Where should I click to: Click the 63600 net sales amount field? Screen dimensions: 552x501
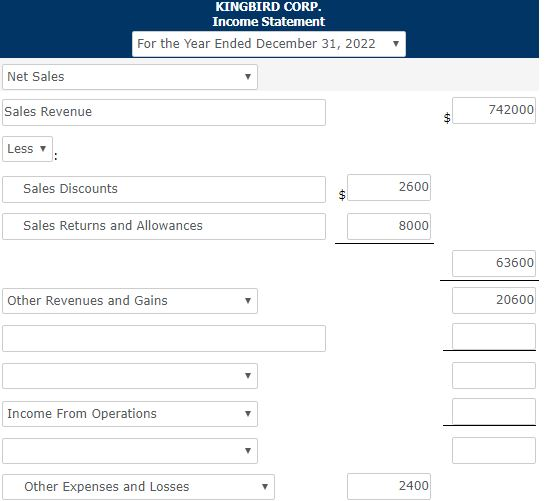pyautogui.click(x=494, y=263)
